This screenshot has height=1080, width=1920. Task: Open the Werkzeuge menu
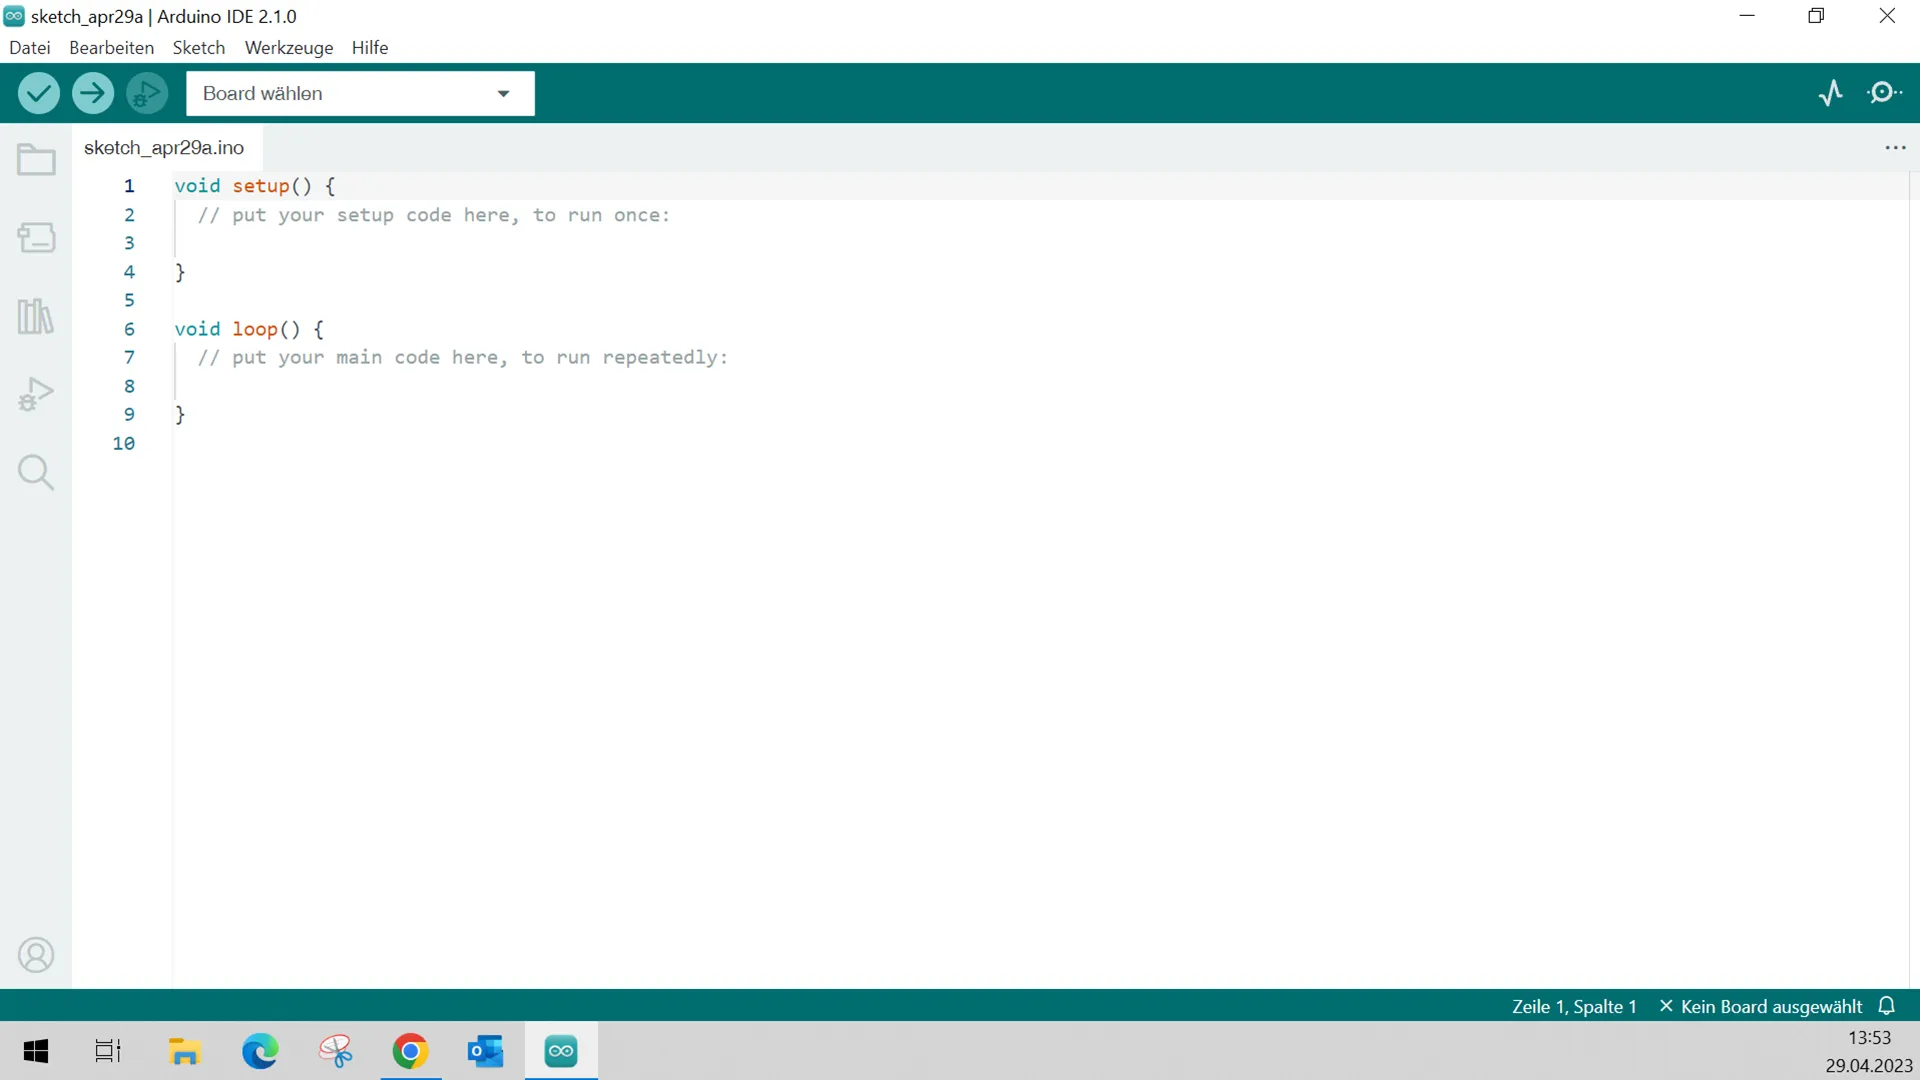[289, 47]
